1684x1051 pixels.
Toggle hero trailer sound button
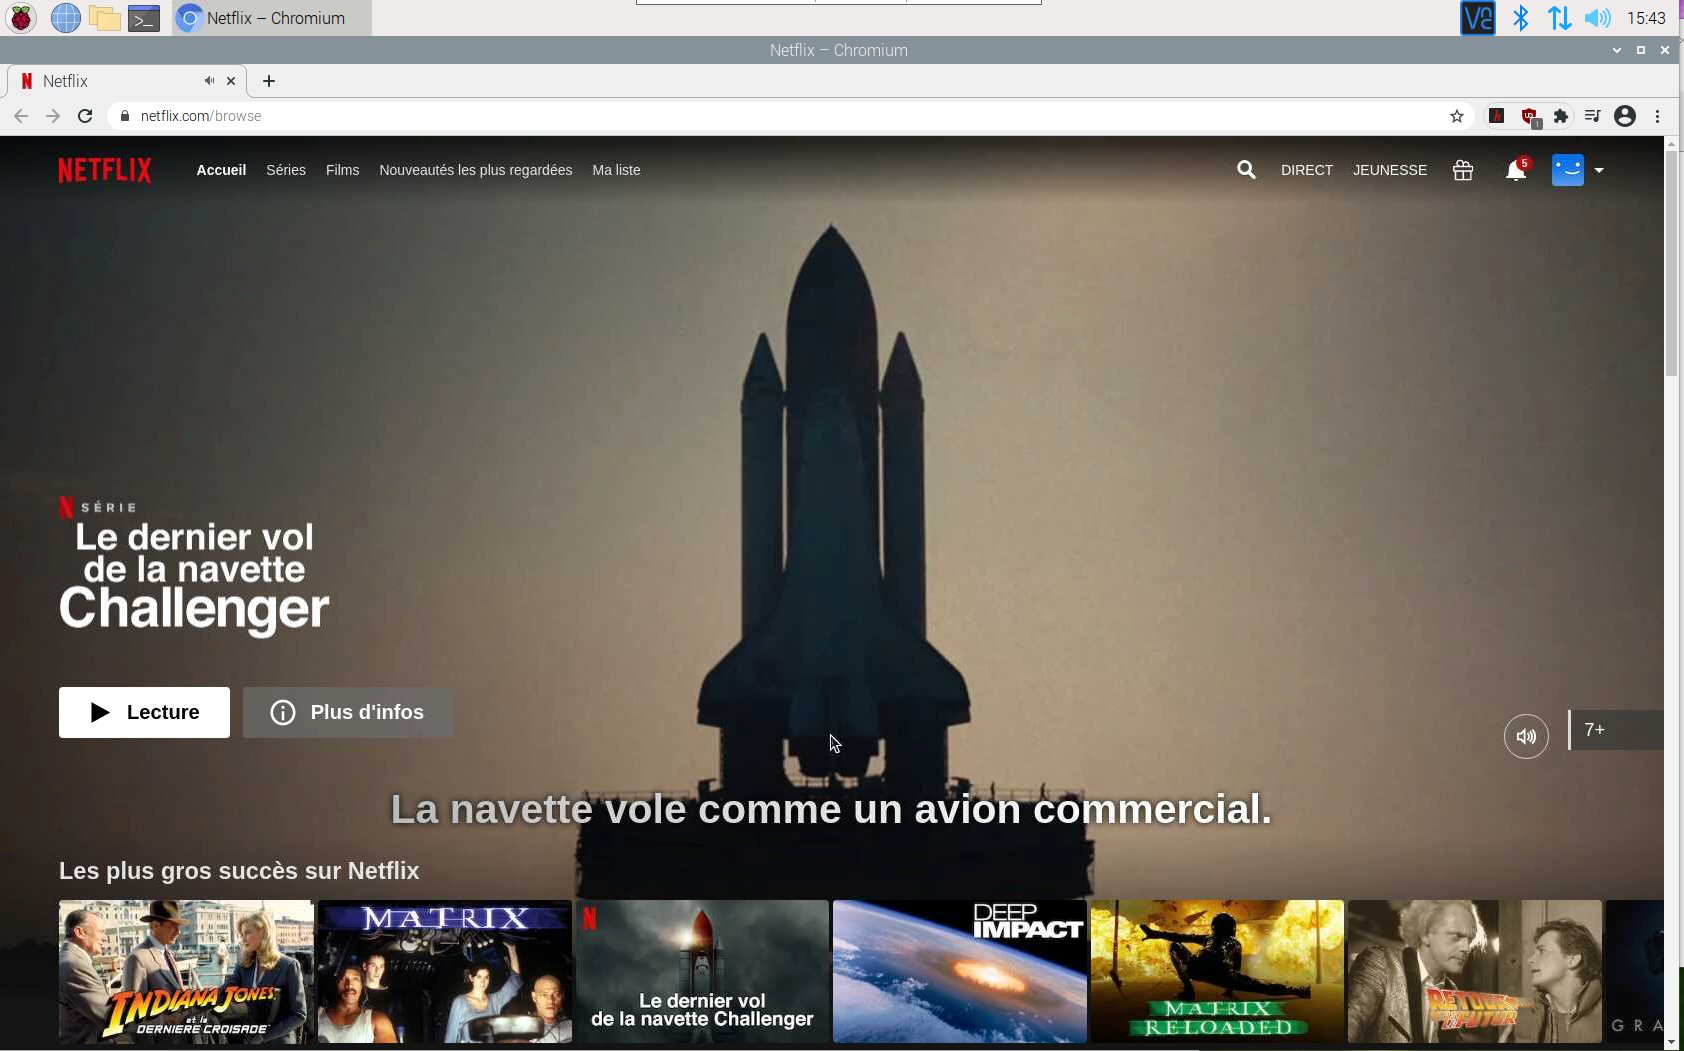click(x=1526, y=736)
